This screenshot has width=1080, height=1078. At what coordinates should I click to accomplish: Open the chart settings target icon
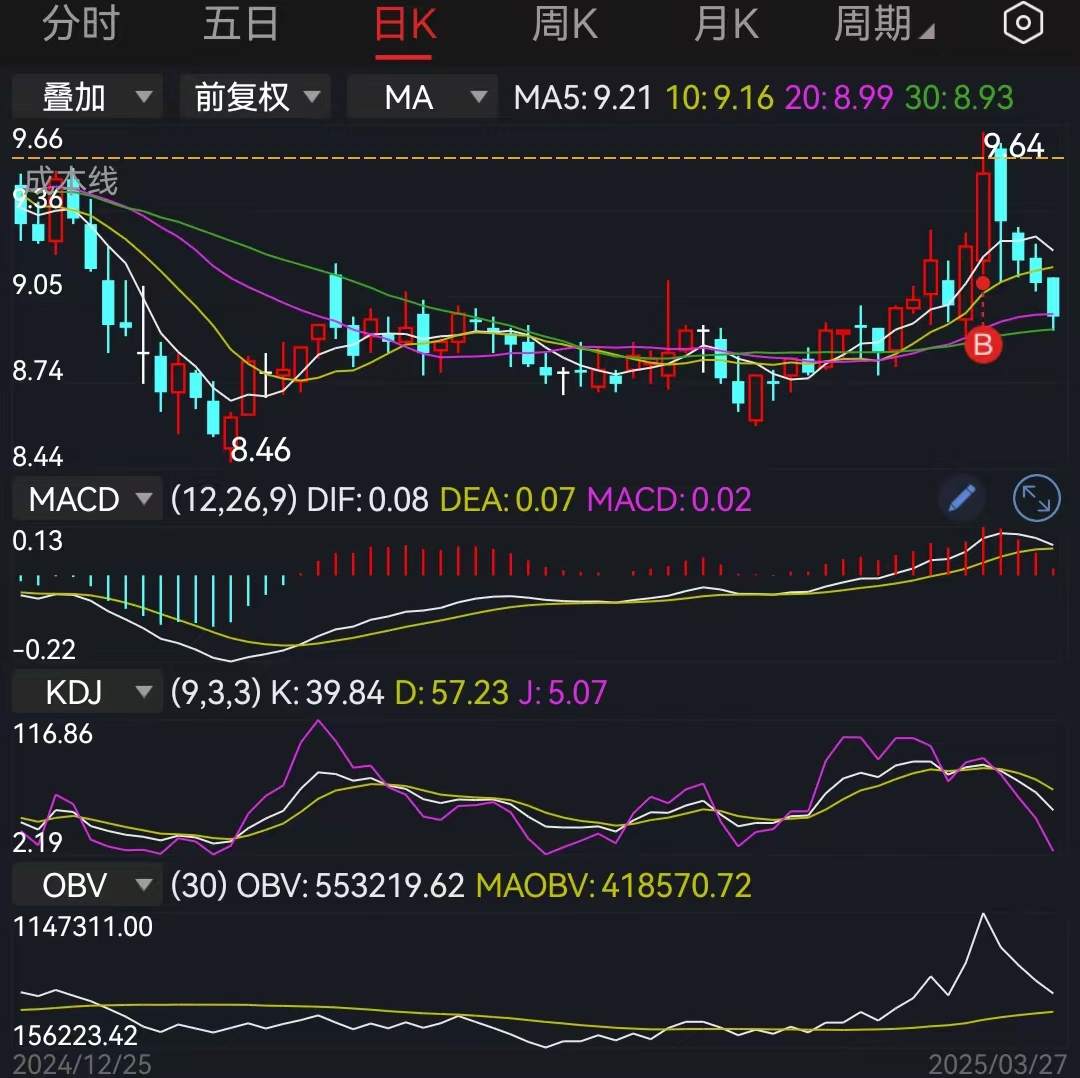click(1023, 22)
